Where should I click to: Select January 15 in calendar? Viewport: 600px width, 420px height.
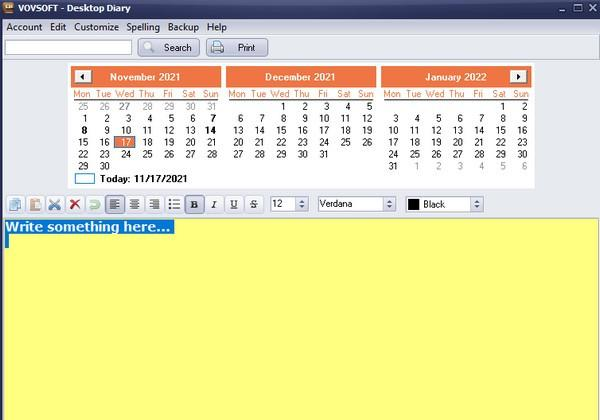[x=501, y=130]
